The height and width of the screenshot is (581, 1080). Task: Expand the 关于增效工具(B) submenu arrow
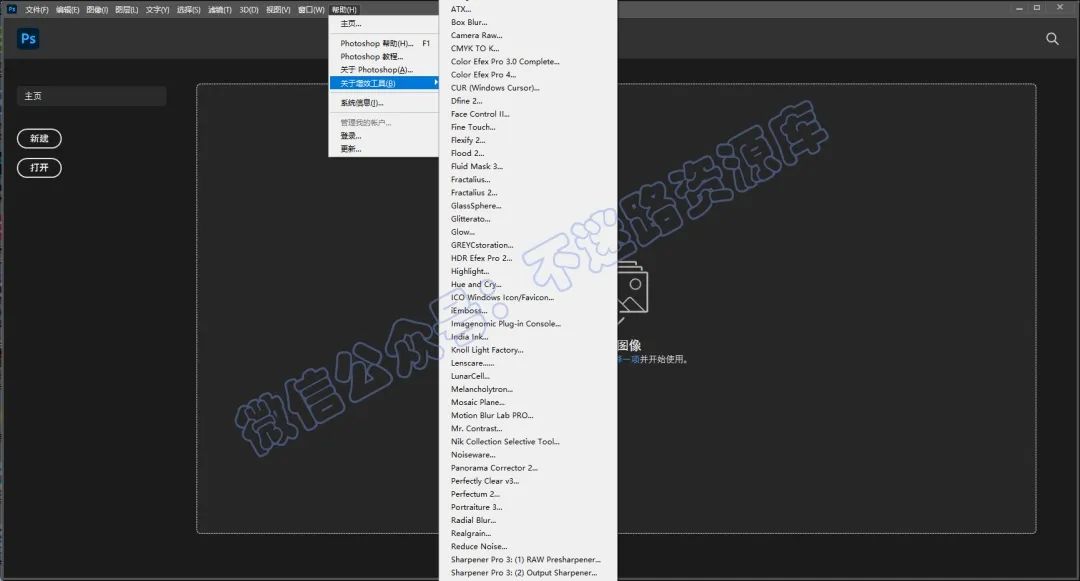(x=435, y=83)
